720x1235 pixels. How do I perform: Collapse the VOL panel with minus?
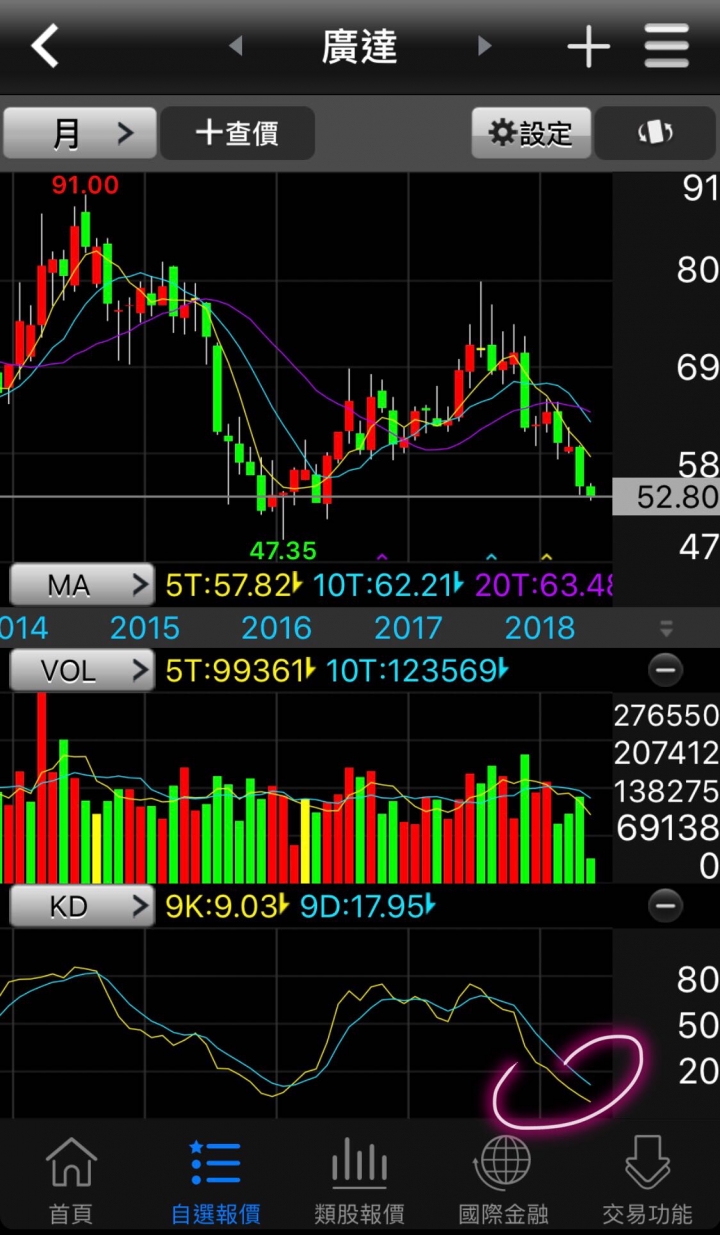click(665, 670)
